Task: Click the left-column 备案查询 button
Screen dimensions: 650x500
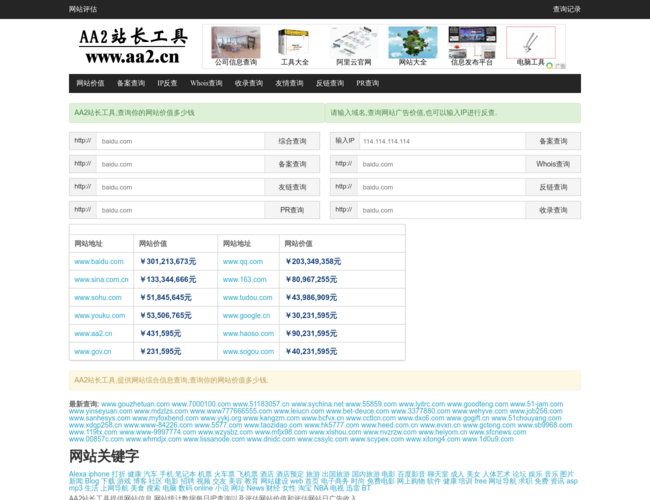Action: (x=292, y=164)
